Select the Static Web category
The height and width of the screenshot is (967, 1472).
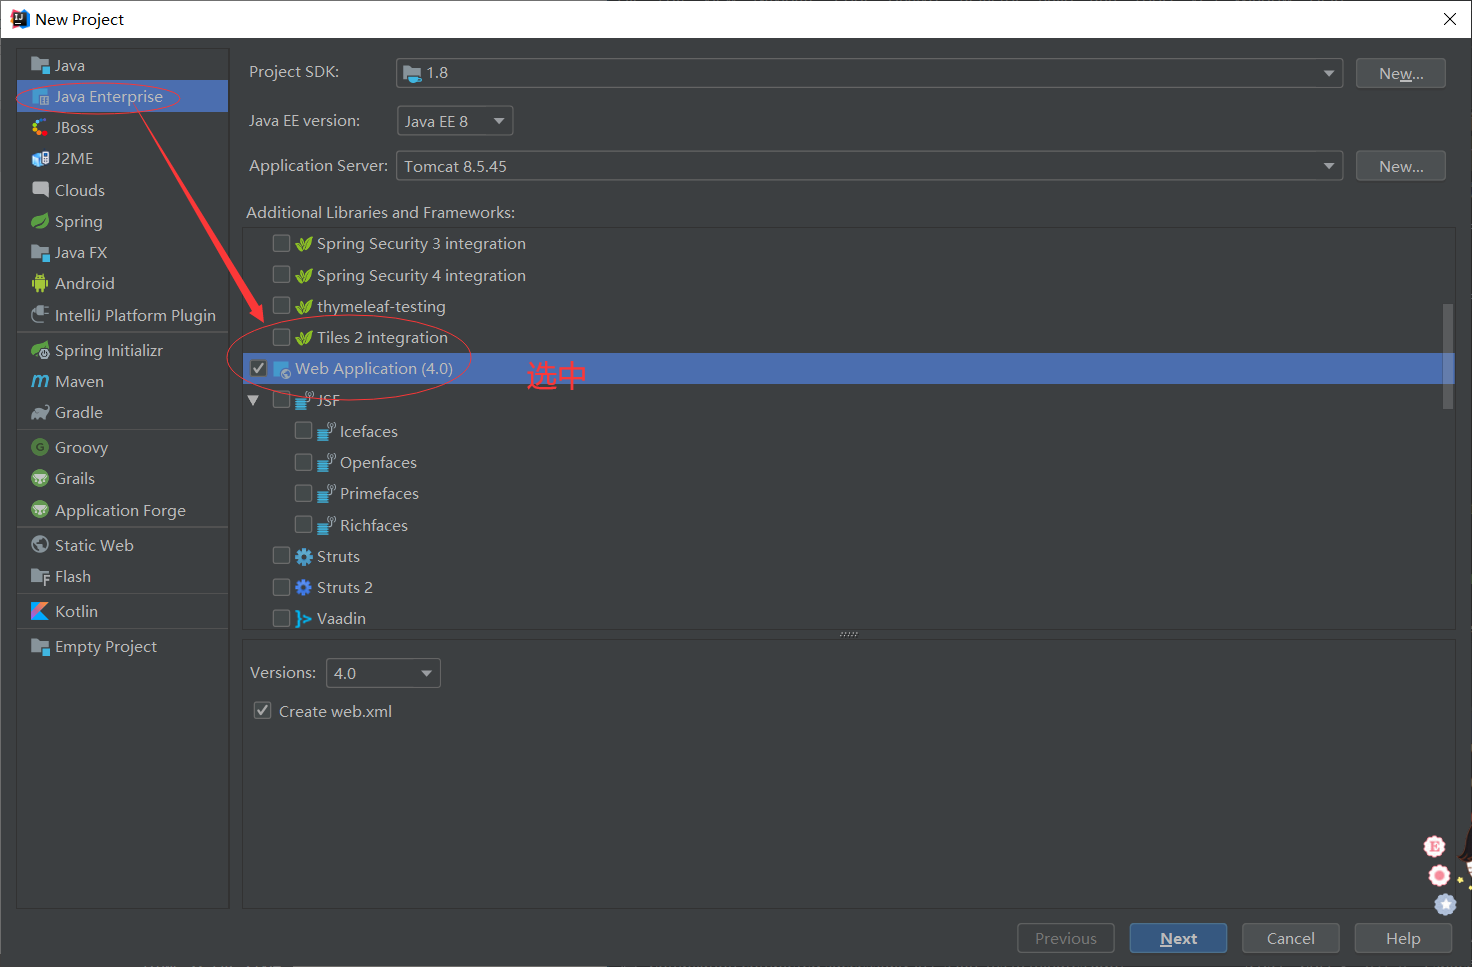[x=123, y=545]
